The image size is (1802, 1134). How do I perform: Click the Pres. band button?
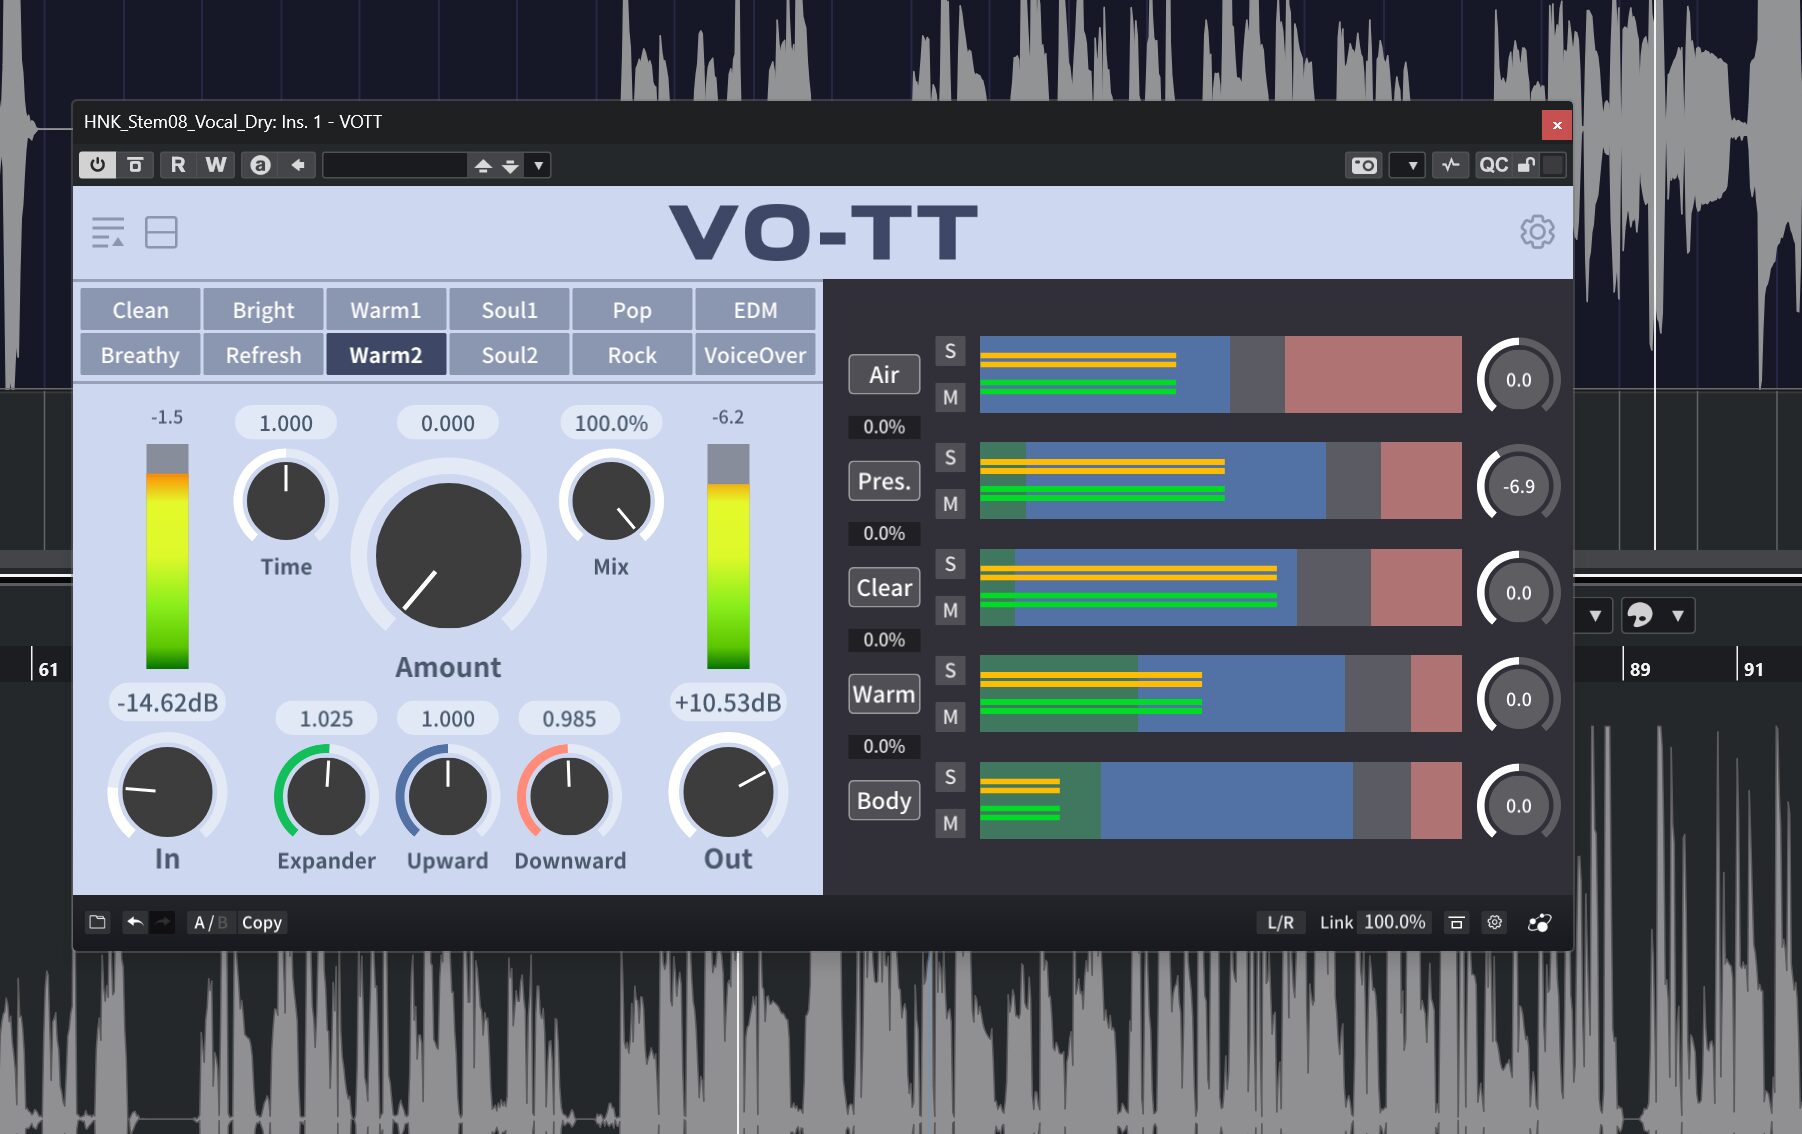(x=884, y=481)
